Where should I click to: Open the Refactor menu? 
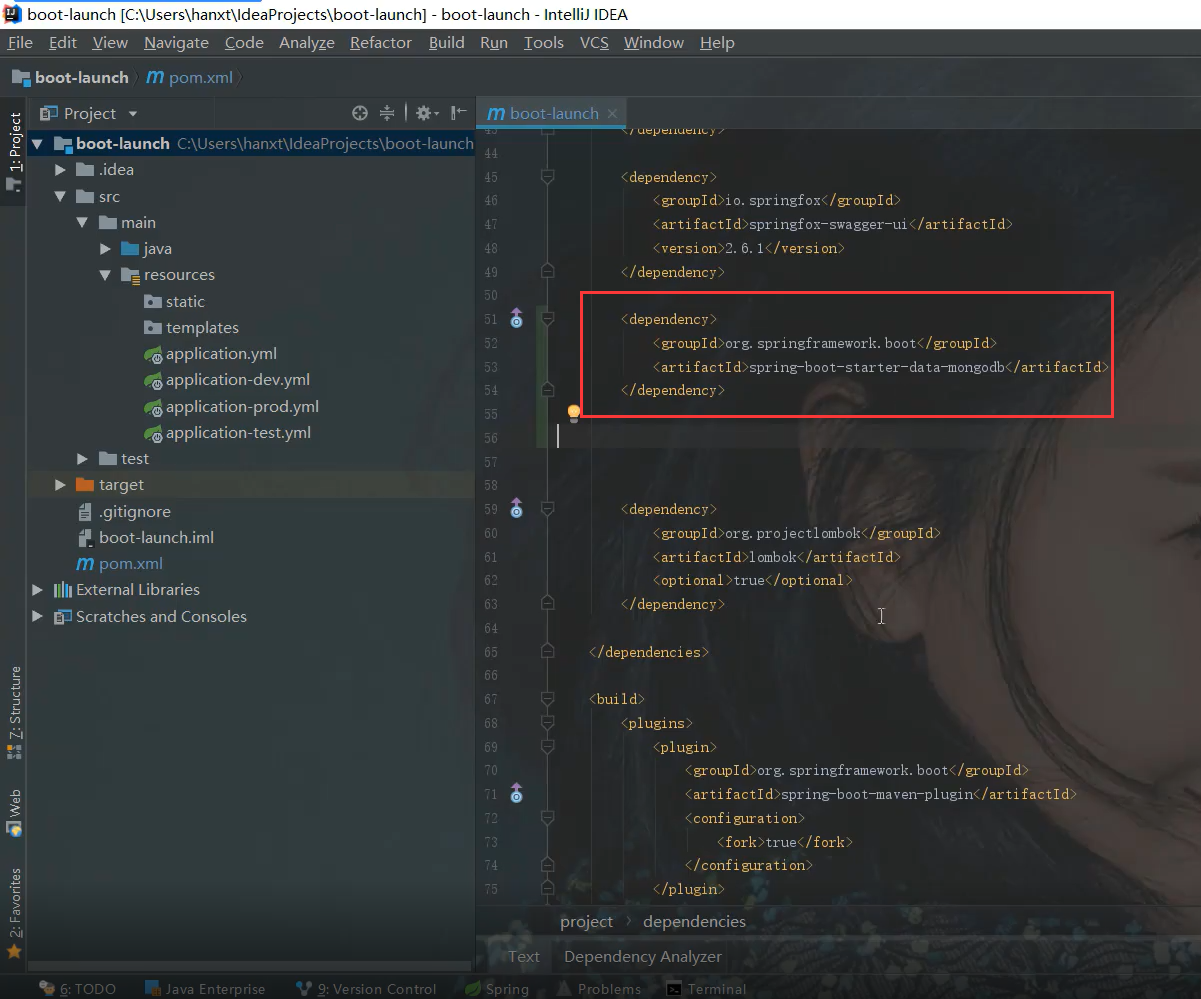[381, 42]
